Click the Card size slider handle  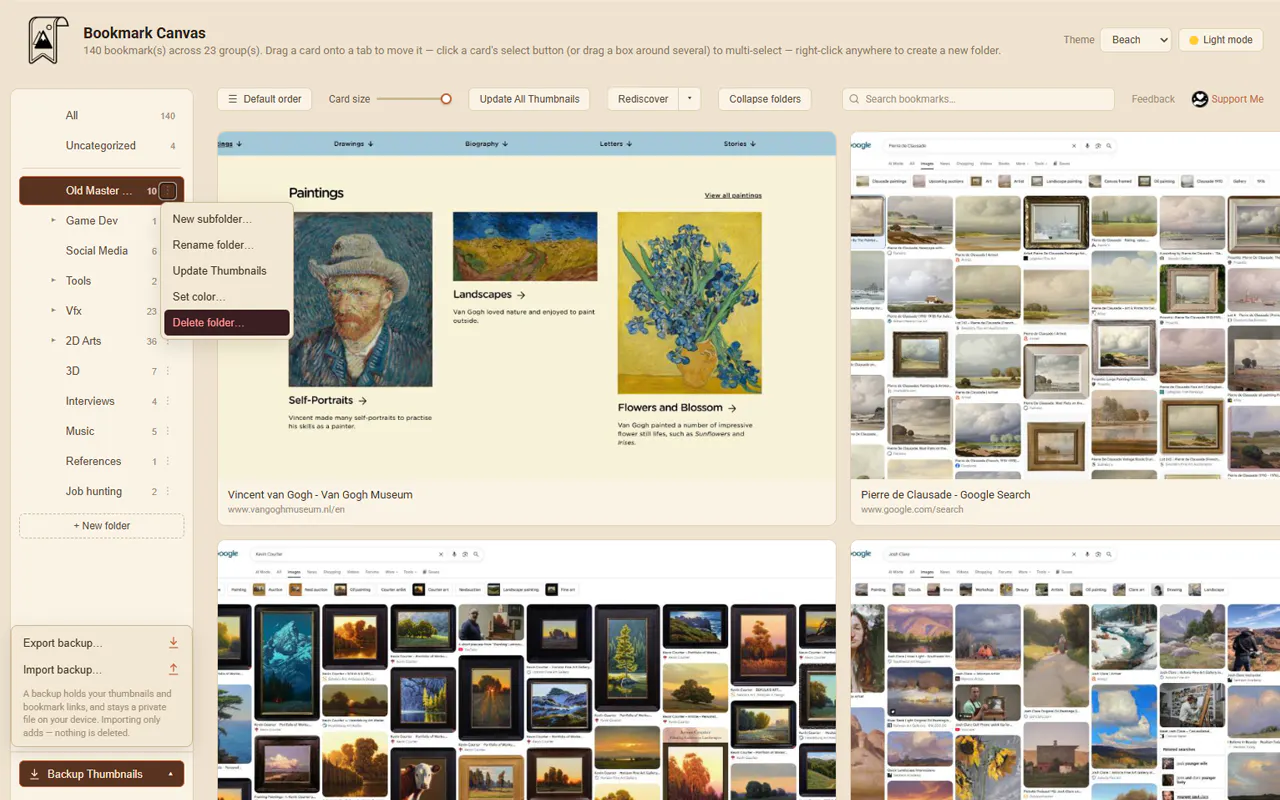(446, 99)
